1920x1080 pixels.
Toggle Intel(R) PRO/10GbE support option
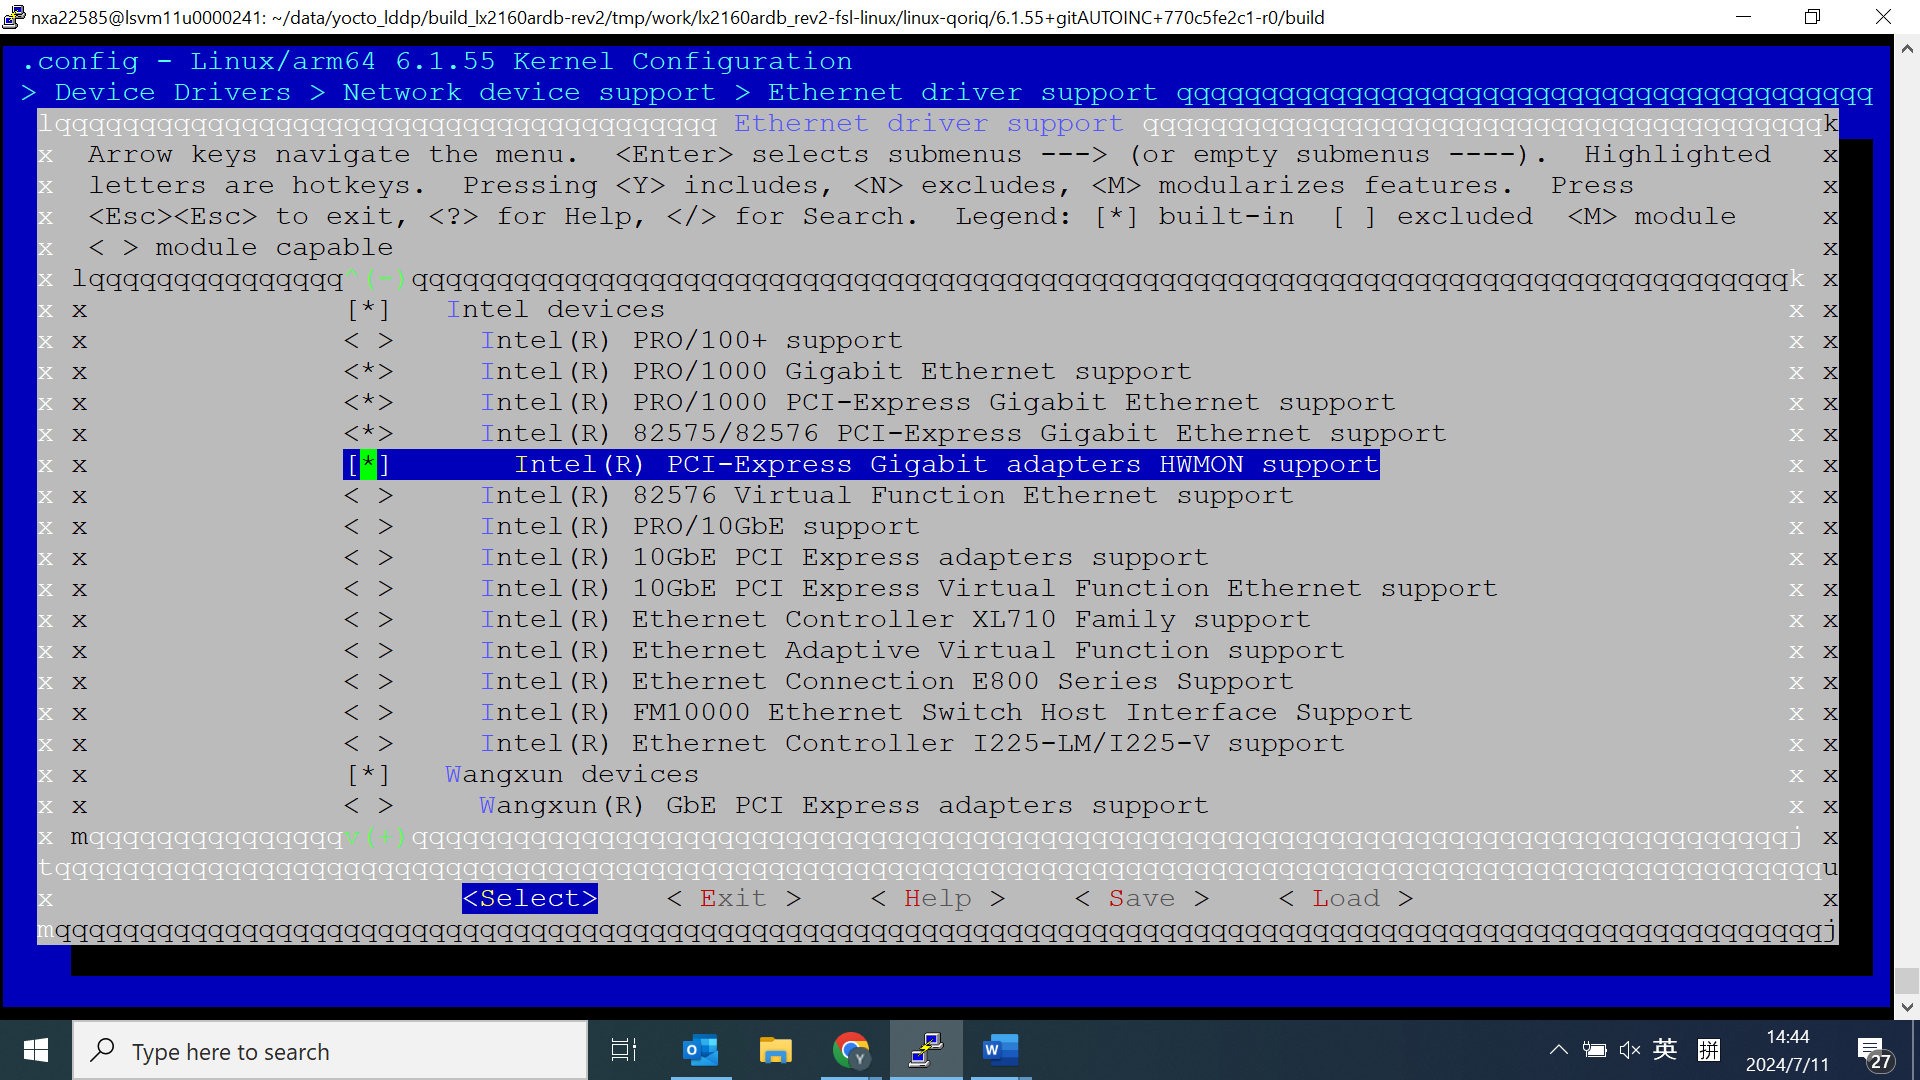(x=368, y=527)
